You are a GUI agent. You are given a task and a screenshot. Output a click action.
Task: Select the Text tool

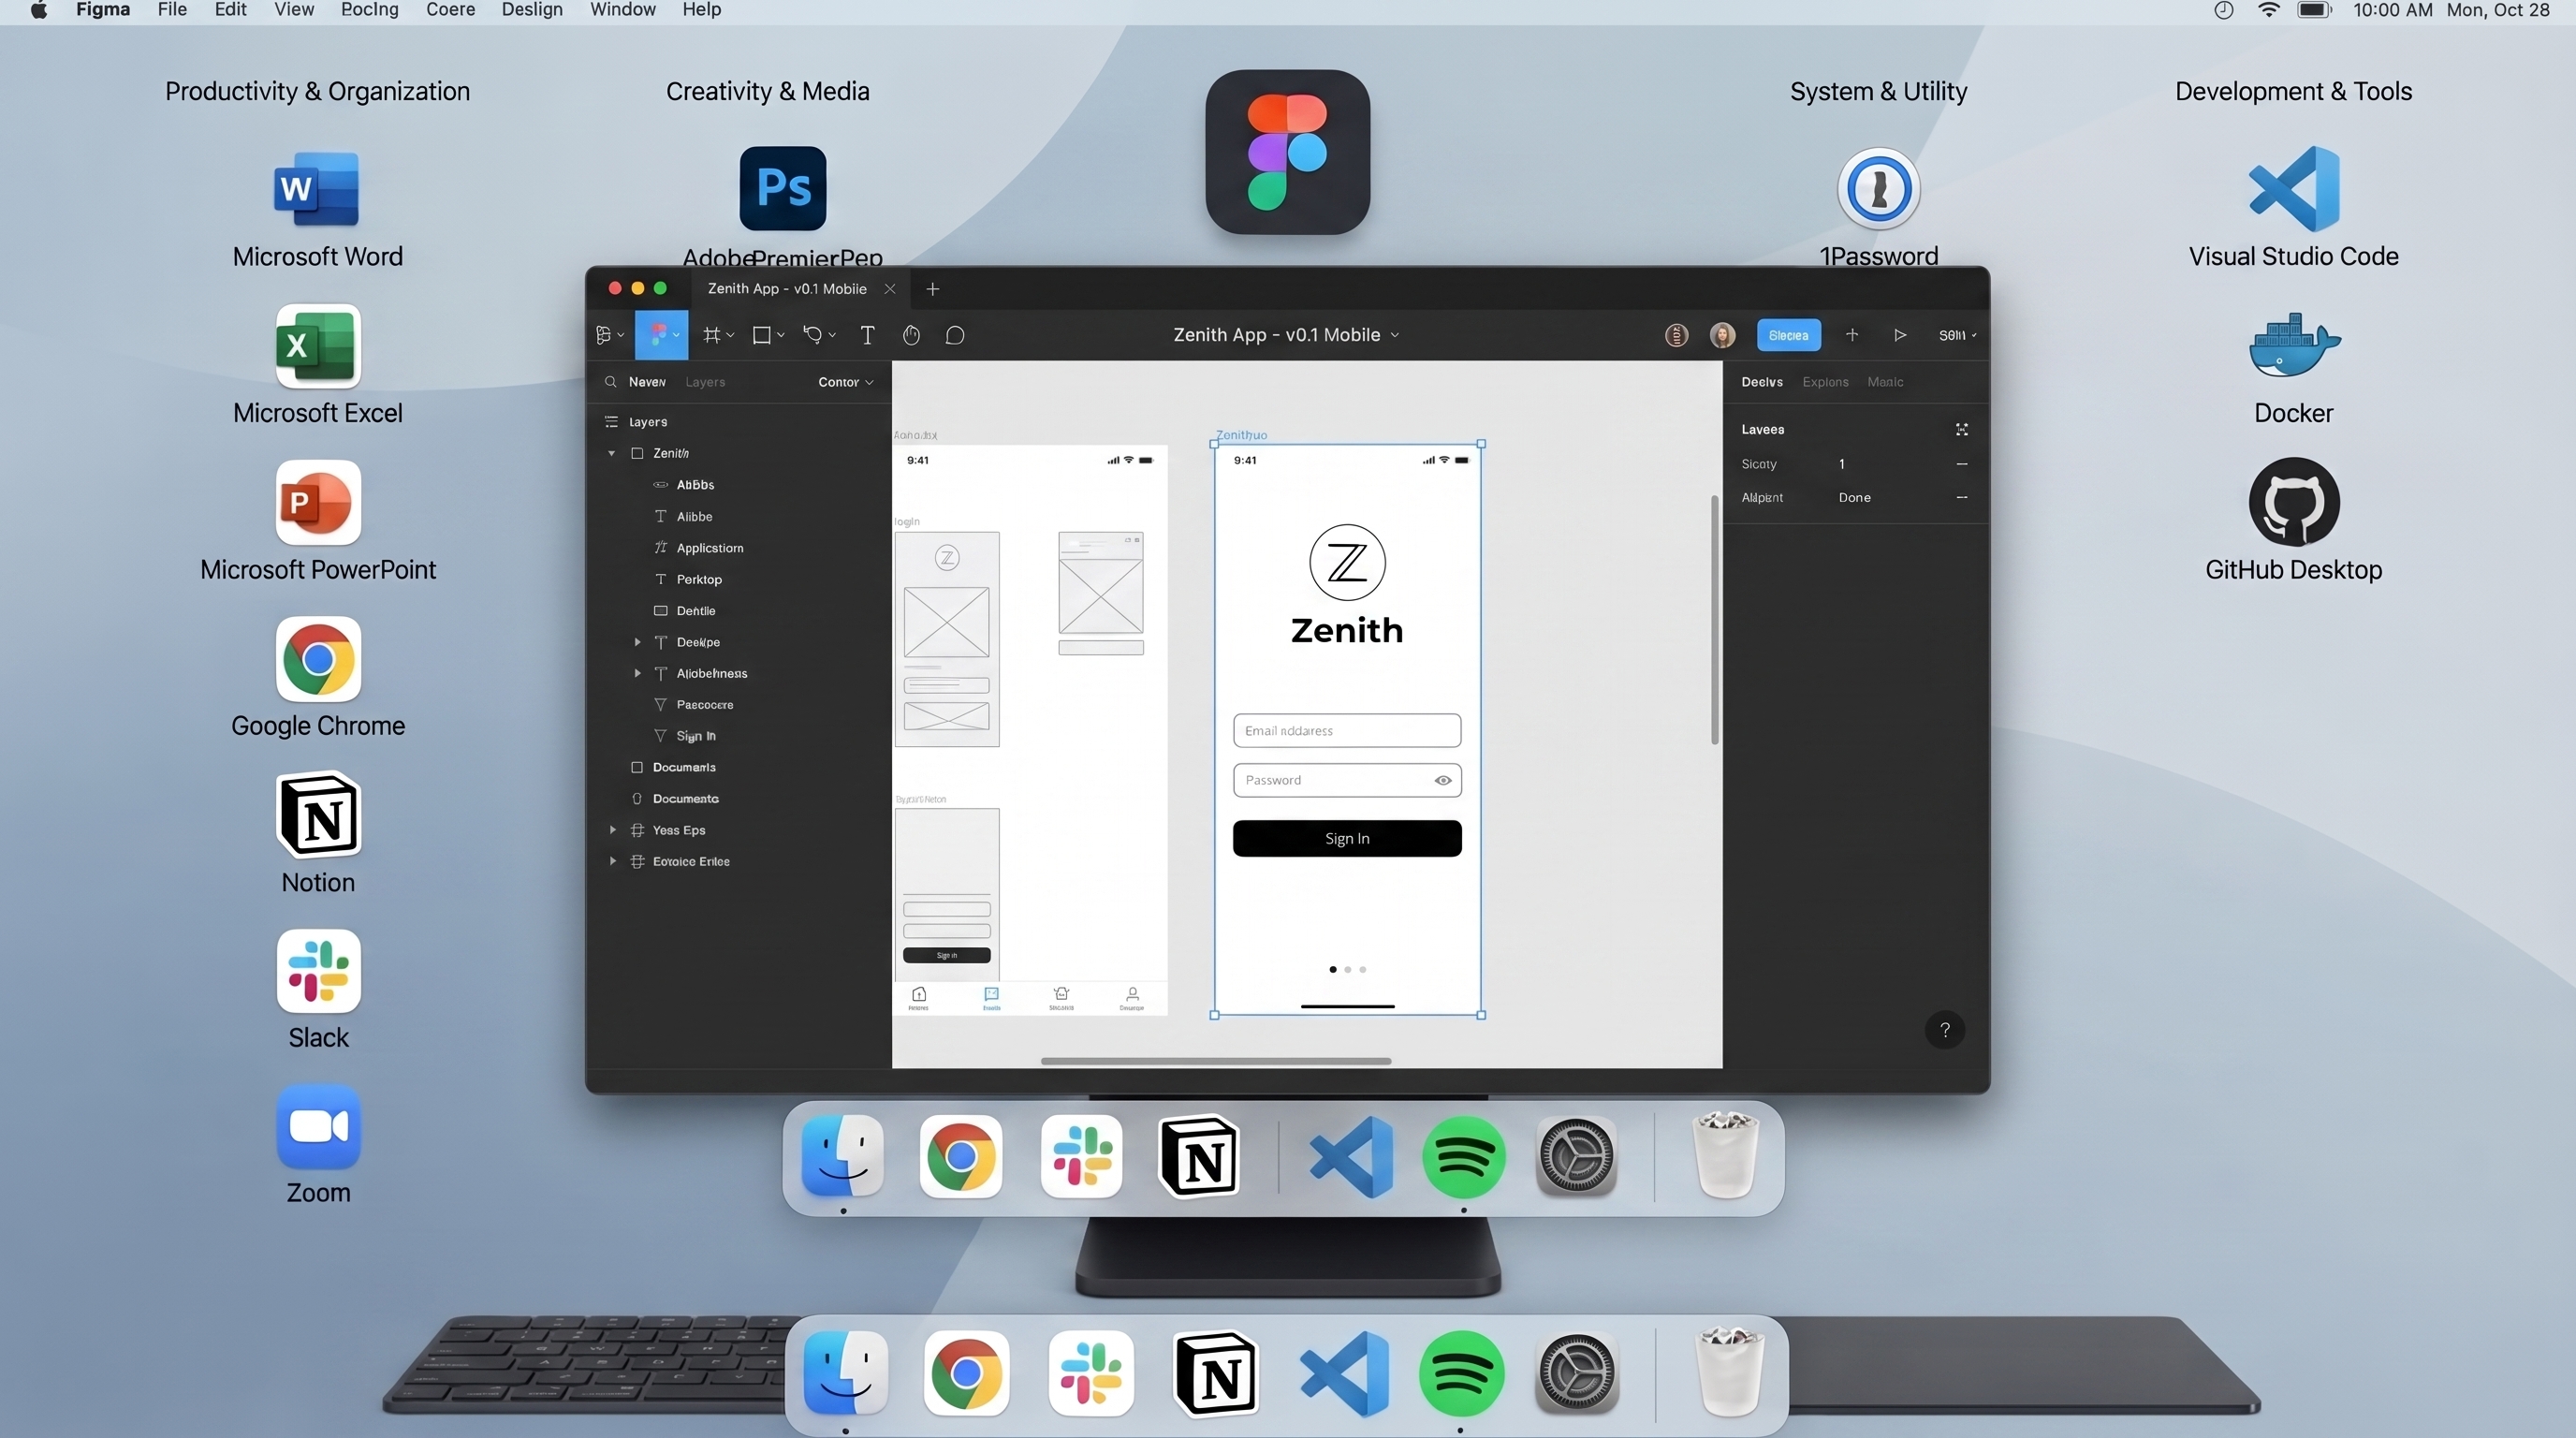(867, 335)
